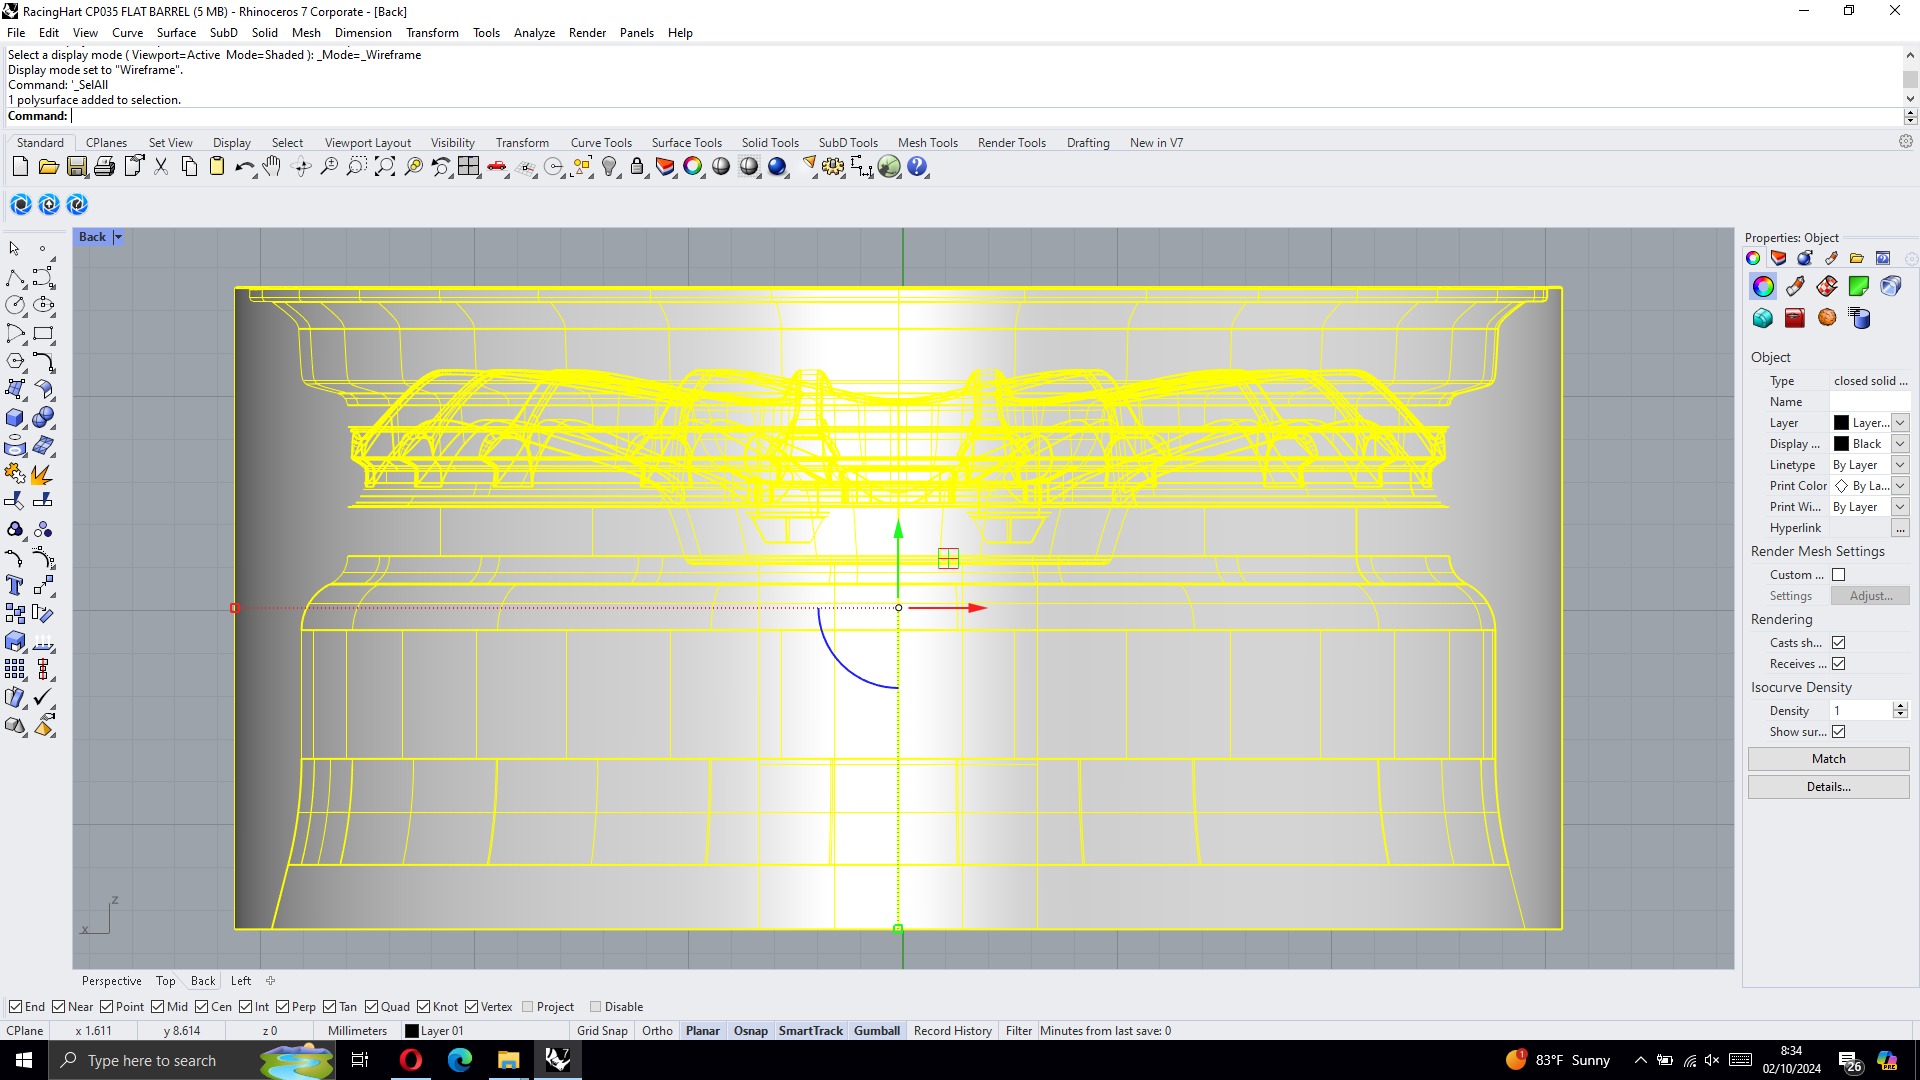This screenshot has width=1920, height=1080.
Task: Click the Match button
Action: (1828, 759)
